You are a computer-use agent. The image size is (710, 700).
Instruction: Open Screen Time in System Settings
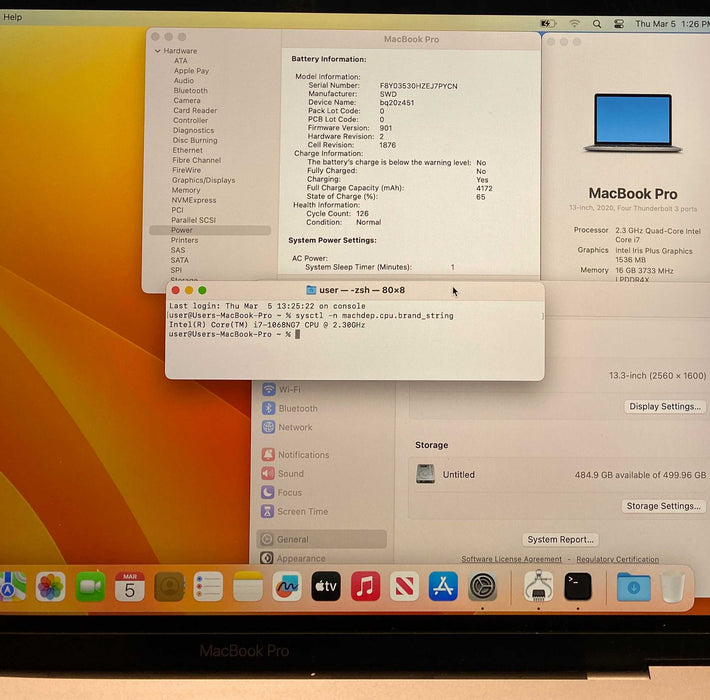[x=294, y=512]
